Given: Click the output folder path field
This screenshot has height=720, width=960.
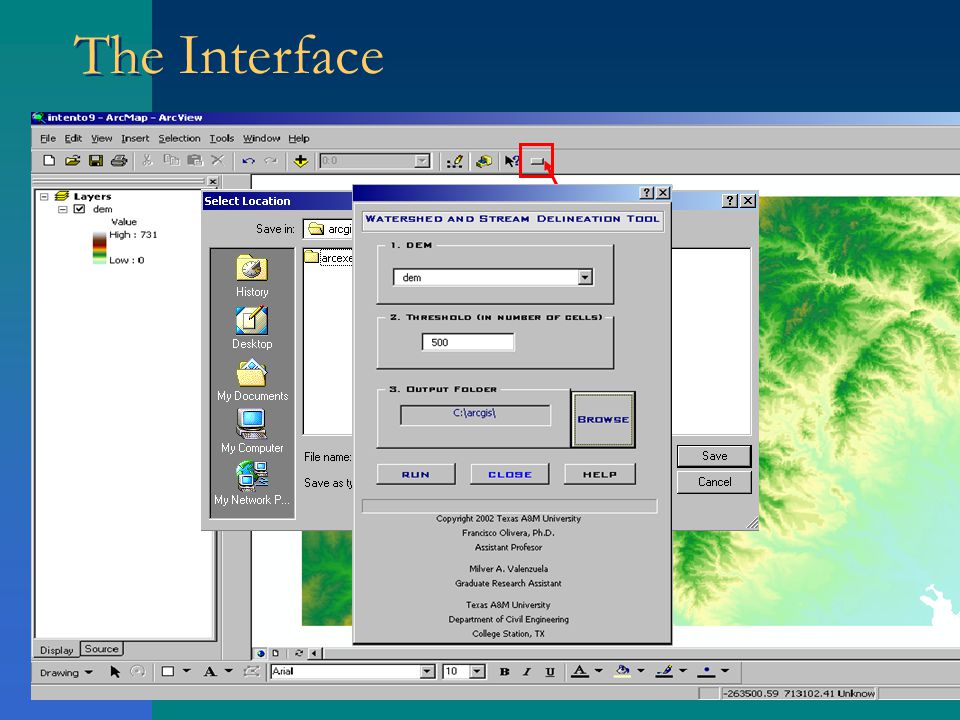Looking at the screenshot, I should [475, 414].
